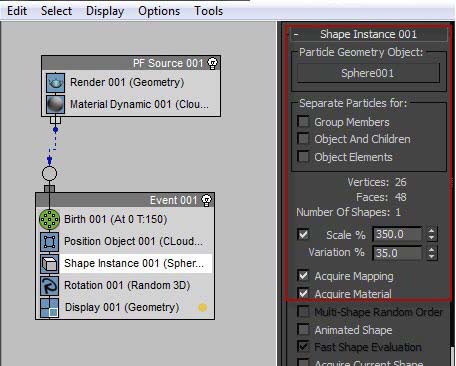Click the Variation % value field
The width and height of the screenshot is (456, 366).
[397, 253]
